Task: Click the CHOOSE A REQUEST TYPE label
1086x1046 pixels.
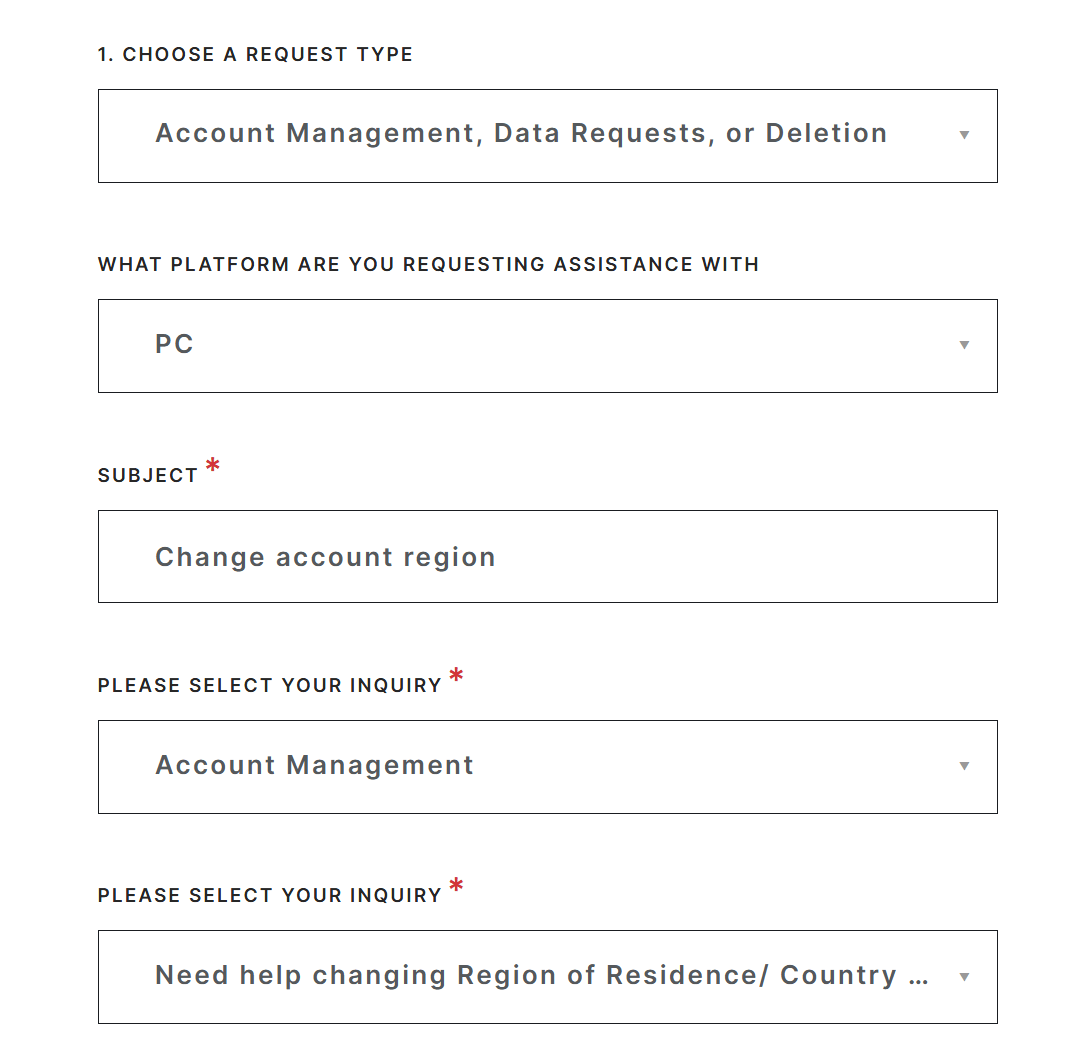Action: point(255,55)
